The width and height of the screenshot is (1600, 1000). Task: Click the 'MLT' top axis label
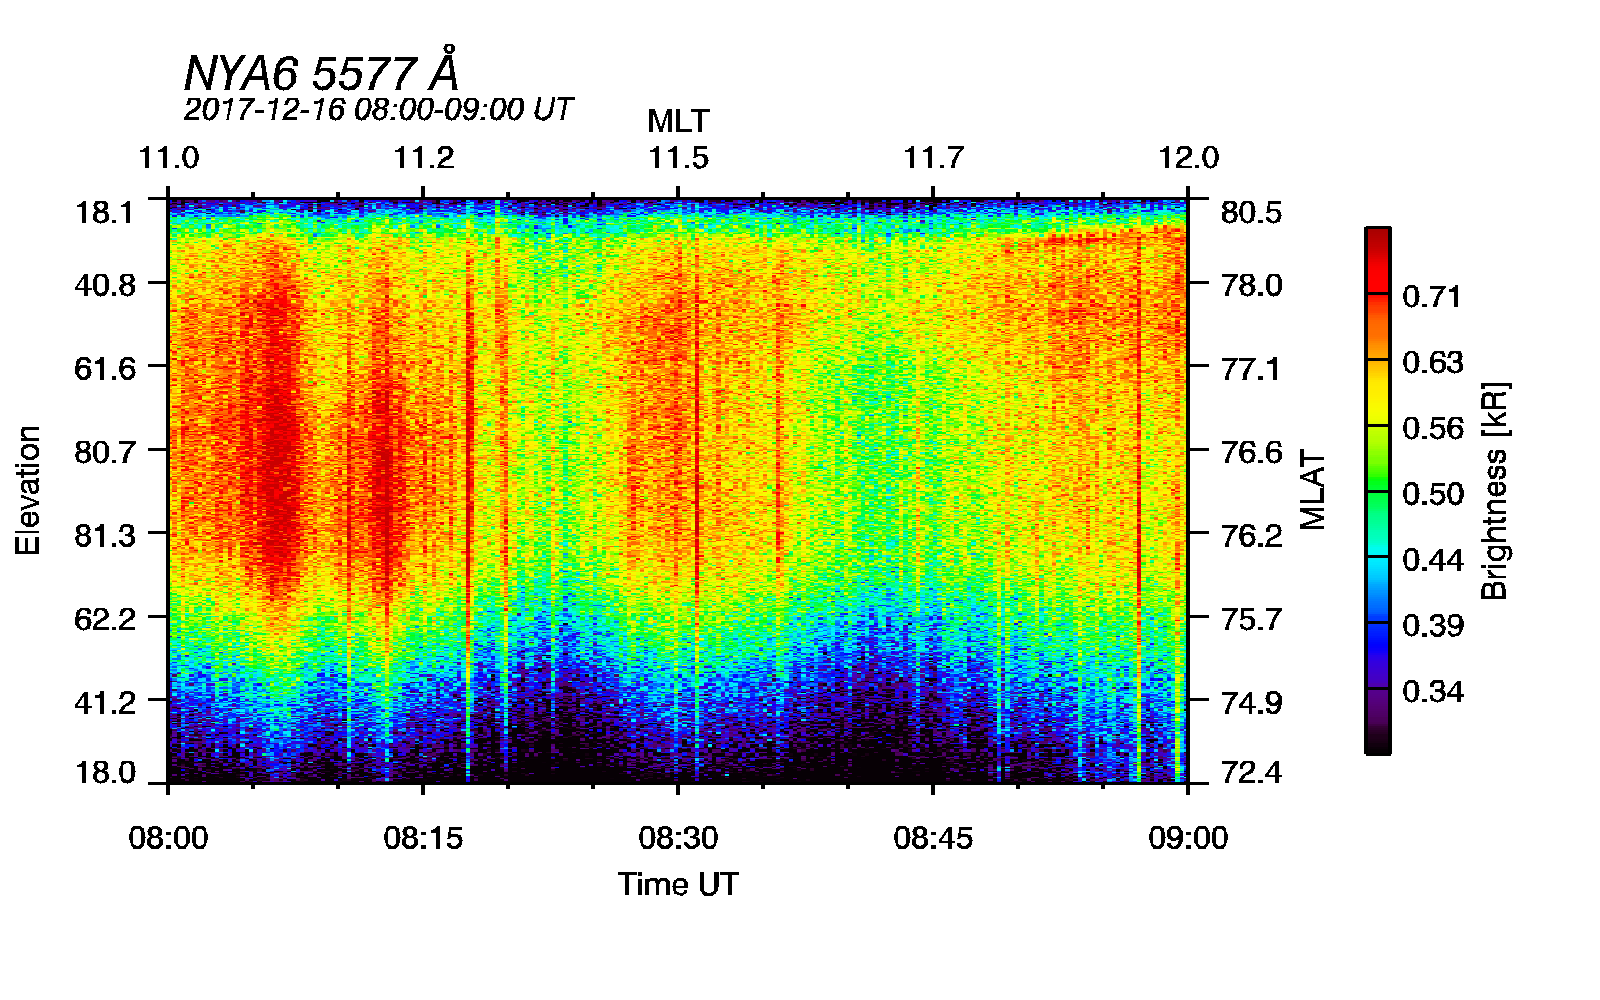pos(678,122)
